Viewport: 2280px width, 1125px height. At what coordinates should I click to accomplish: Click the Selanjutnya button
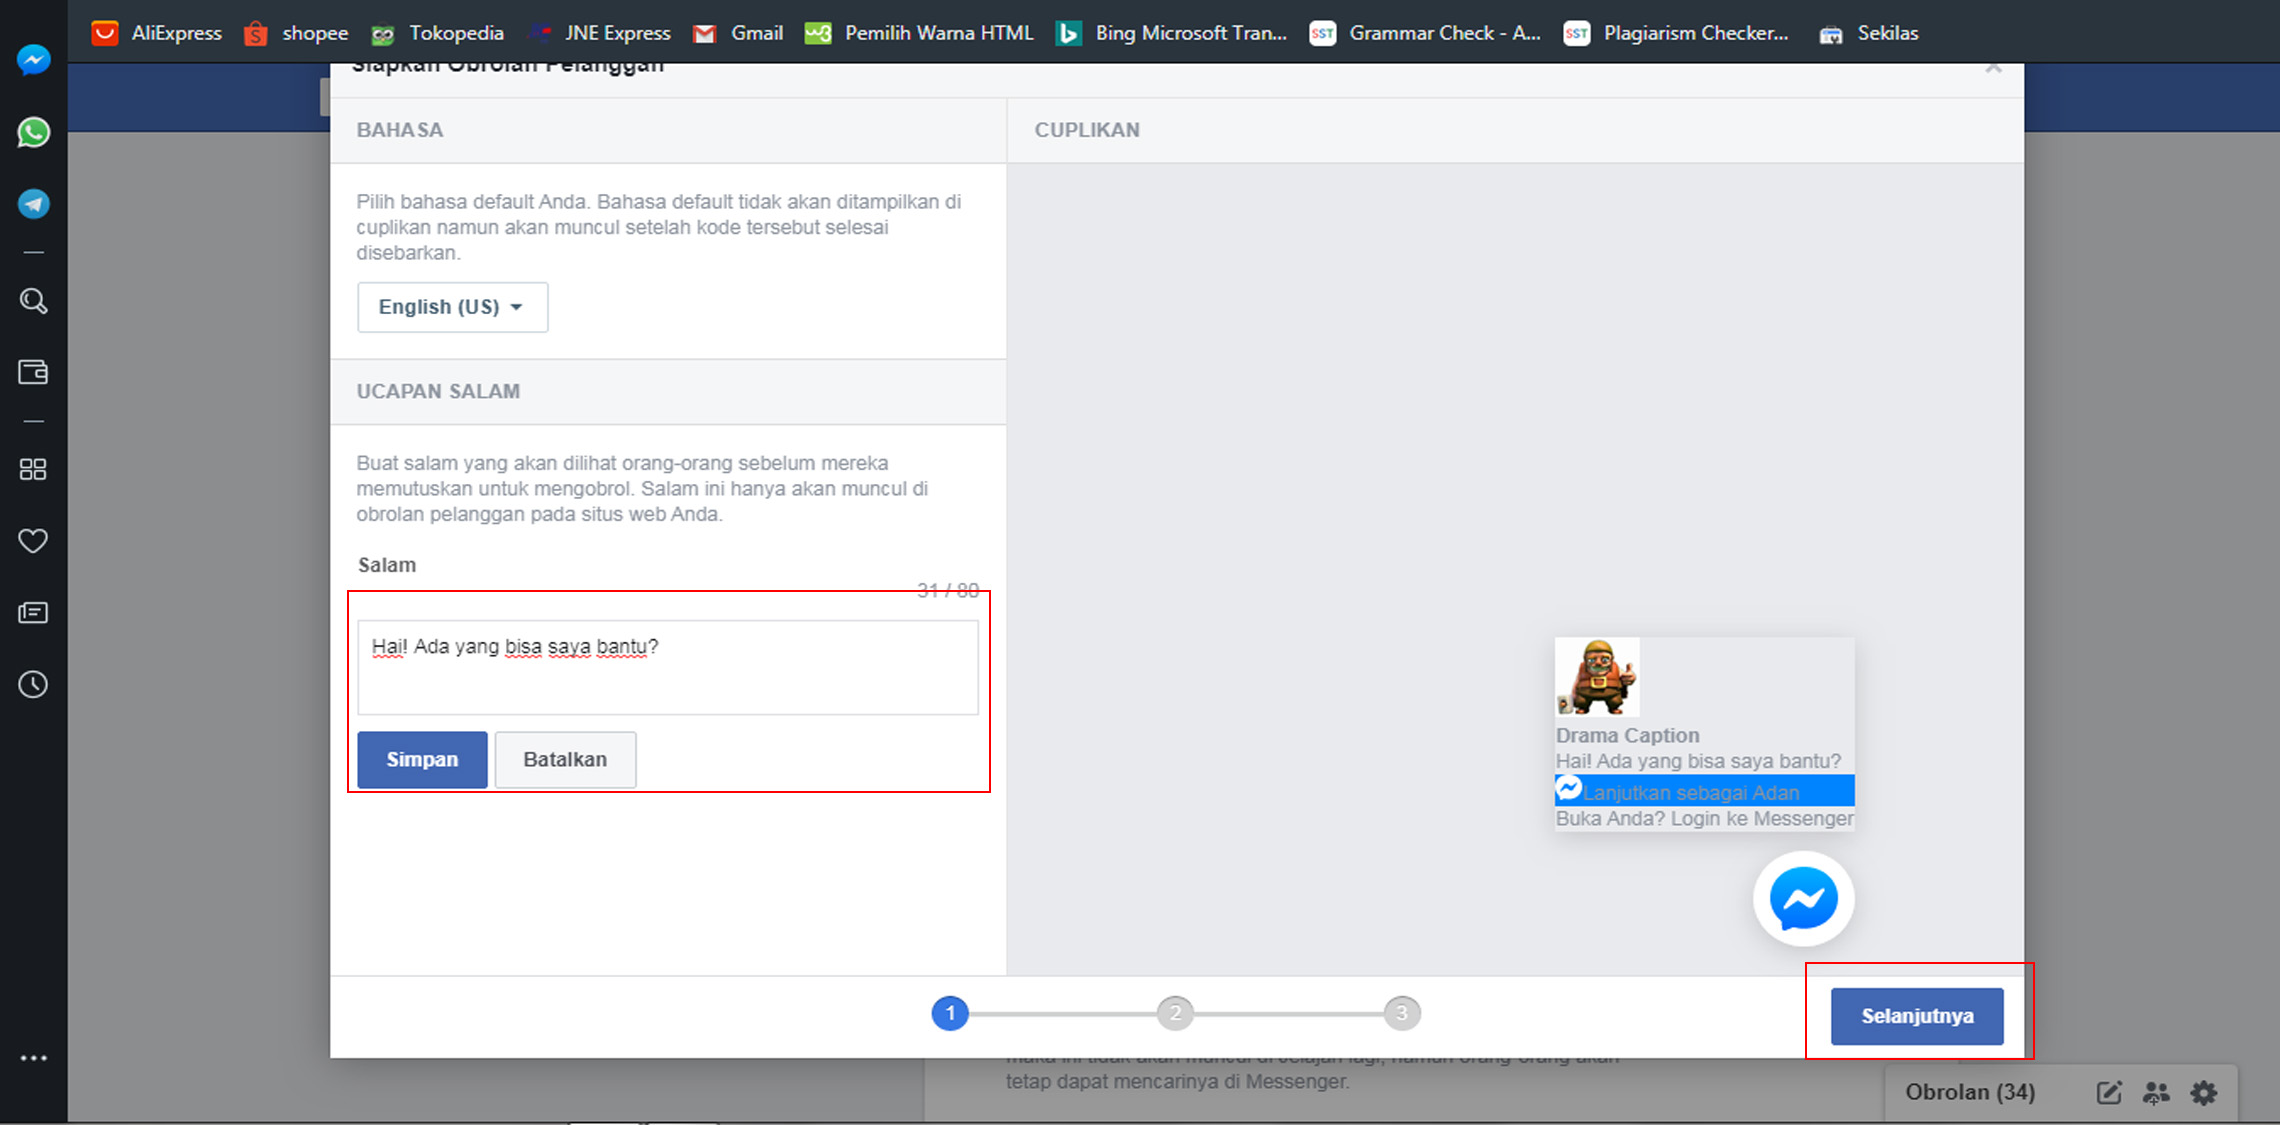[x=1917, y=1016]
